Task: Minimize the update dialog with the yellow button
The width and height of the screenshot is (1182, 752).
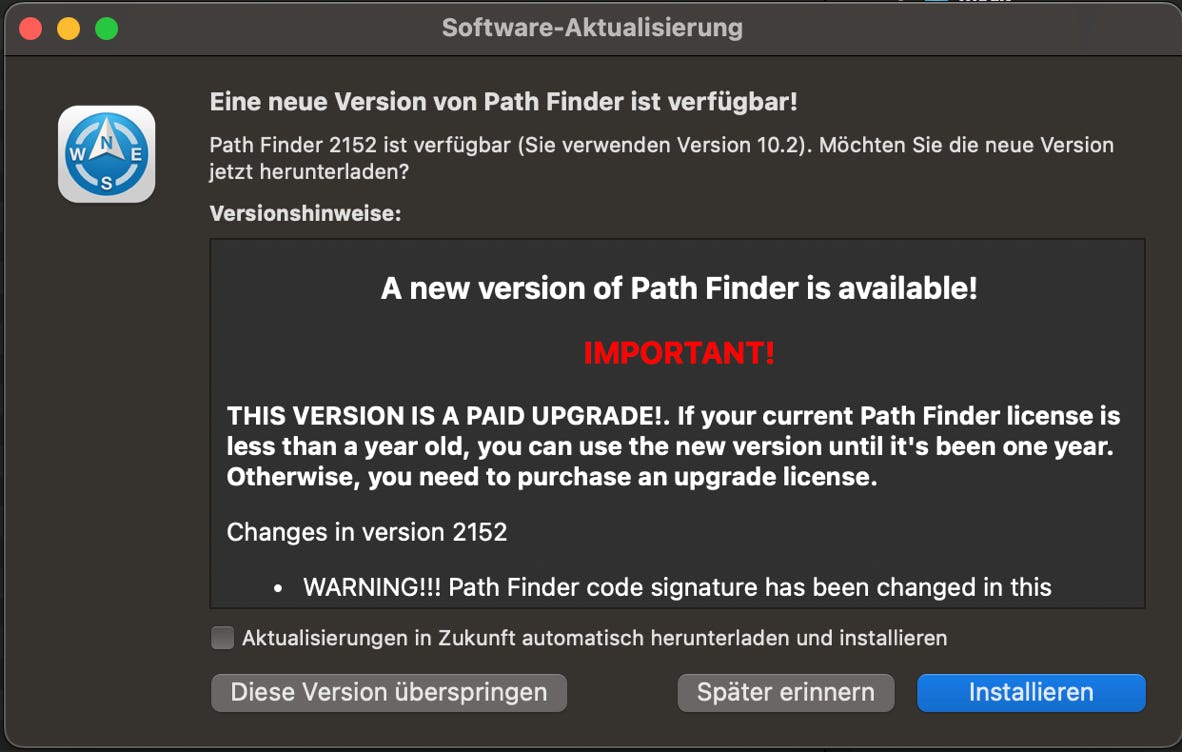Action: [x=68, y=29]
